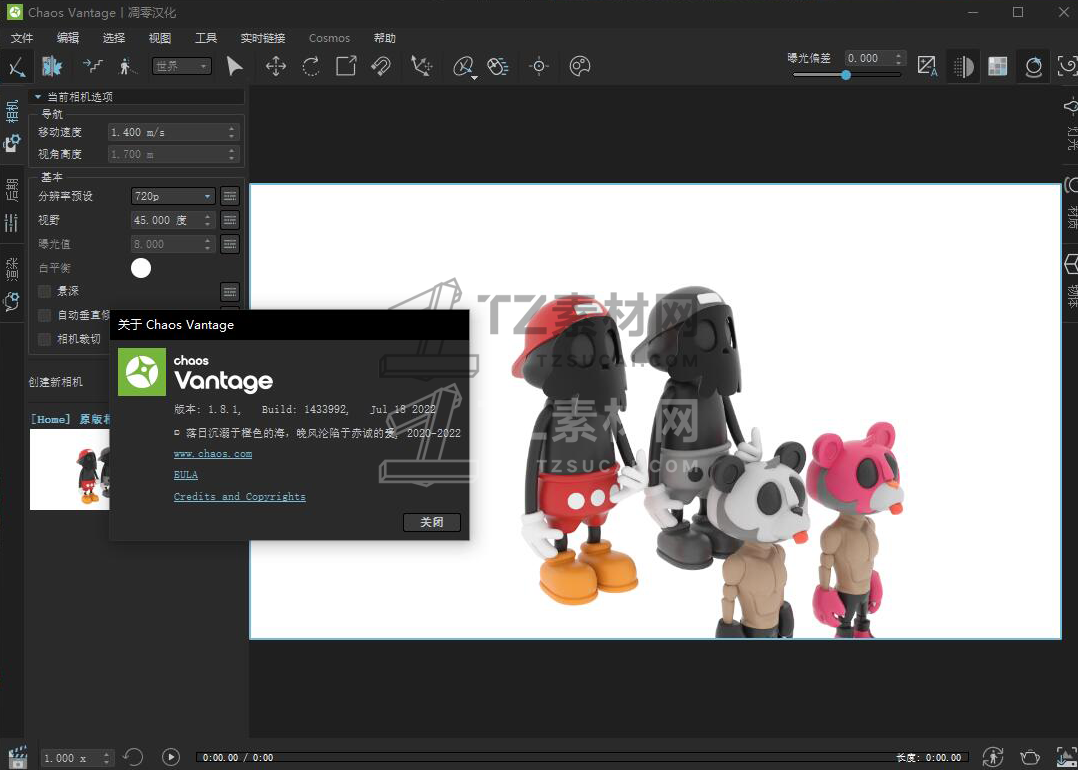This screenshot has width=1078, height=770.
Task: Open the 720p resolution preset dropdown
Action: (173, 196)
